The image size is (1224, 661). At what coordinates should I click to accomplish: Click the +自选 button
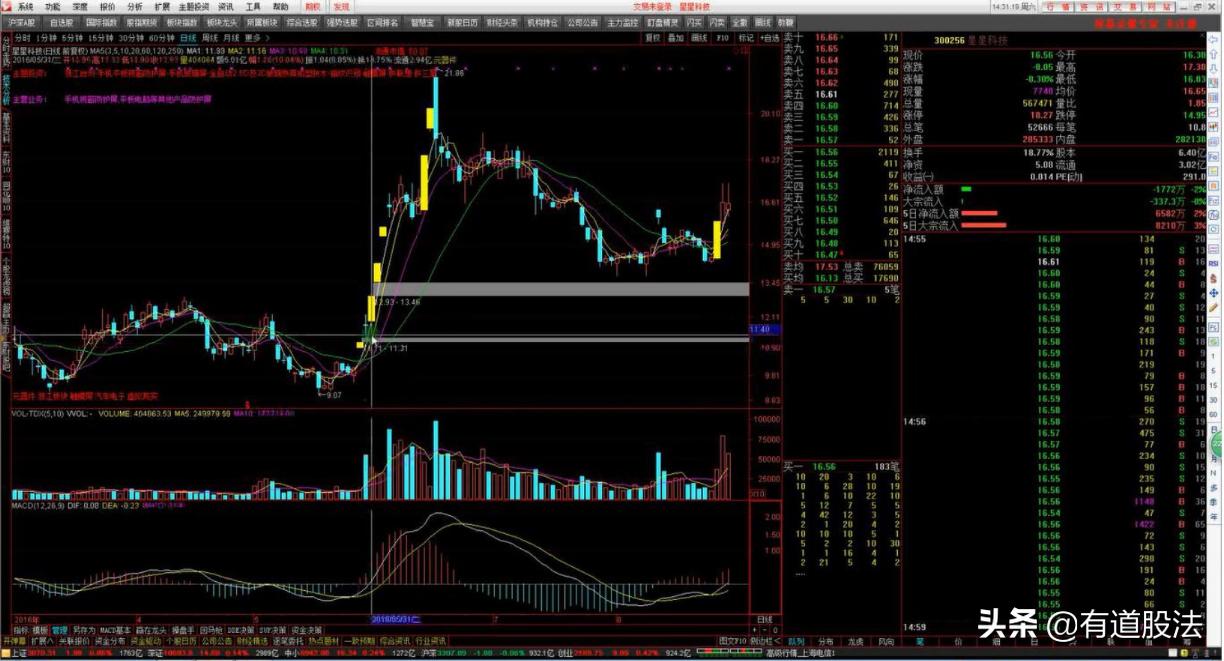[x=769, y=37]
